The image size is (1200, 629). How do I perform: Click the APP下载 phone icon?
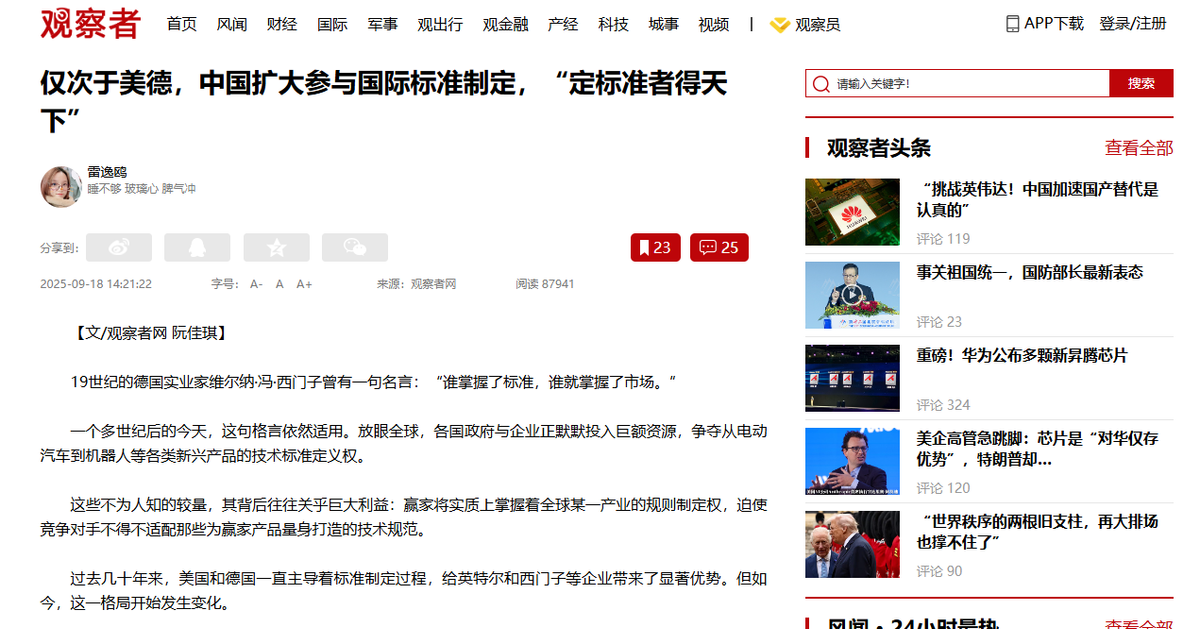pos(1012,23)
